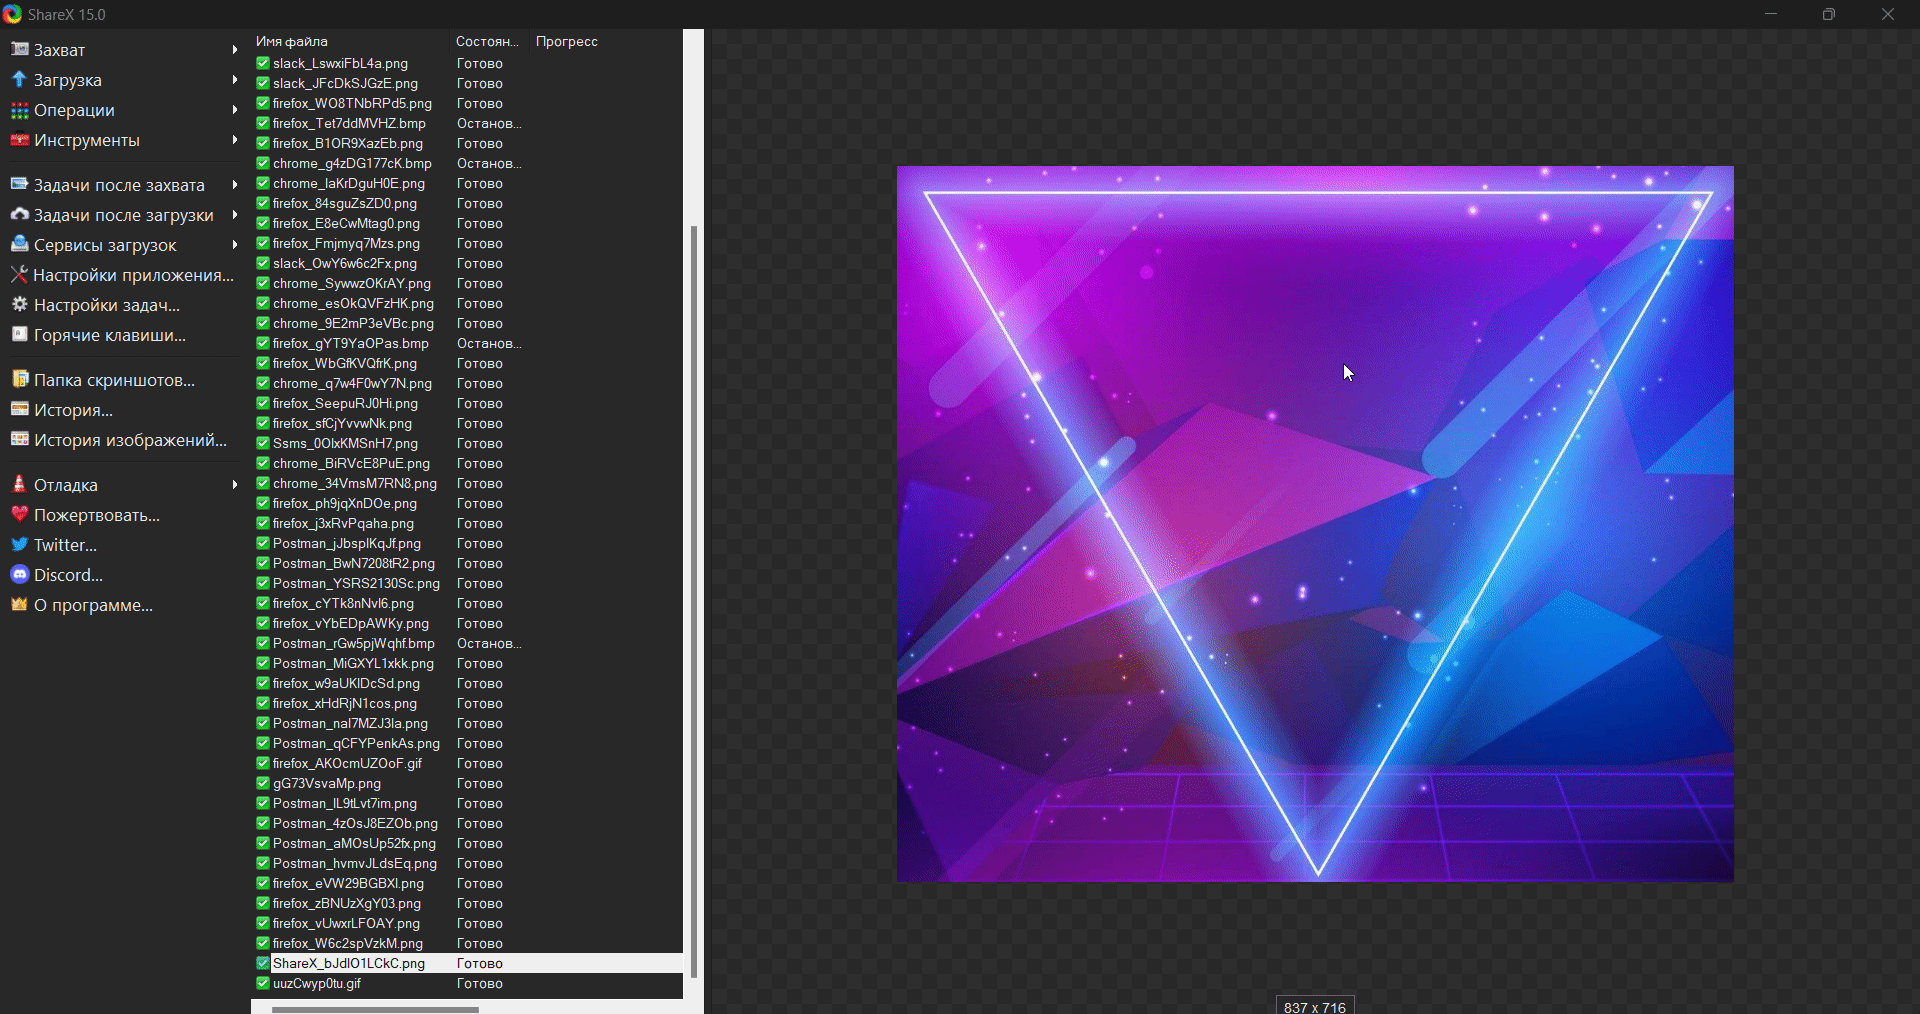Expand the Инструменты submenu arrow

coord(235,139)
